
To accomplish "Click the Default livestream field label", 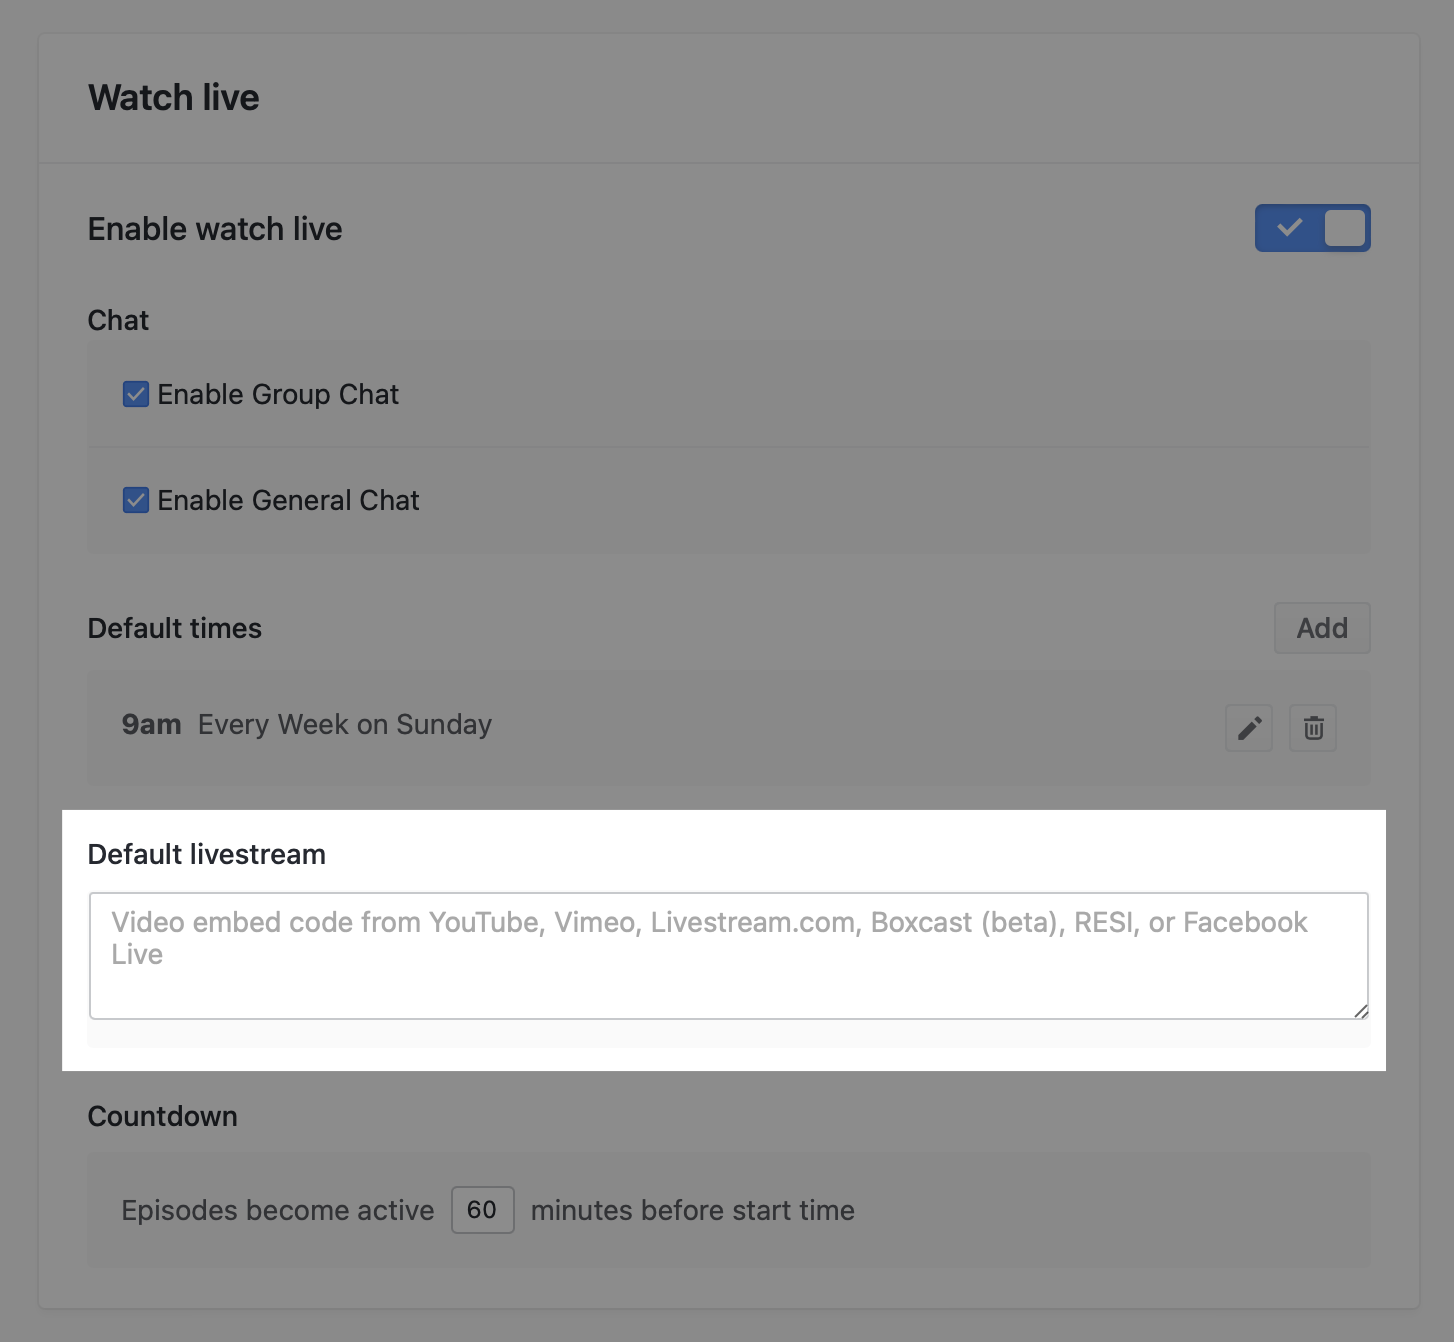I will [x=207, y=854].
